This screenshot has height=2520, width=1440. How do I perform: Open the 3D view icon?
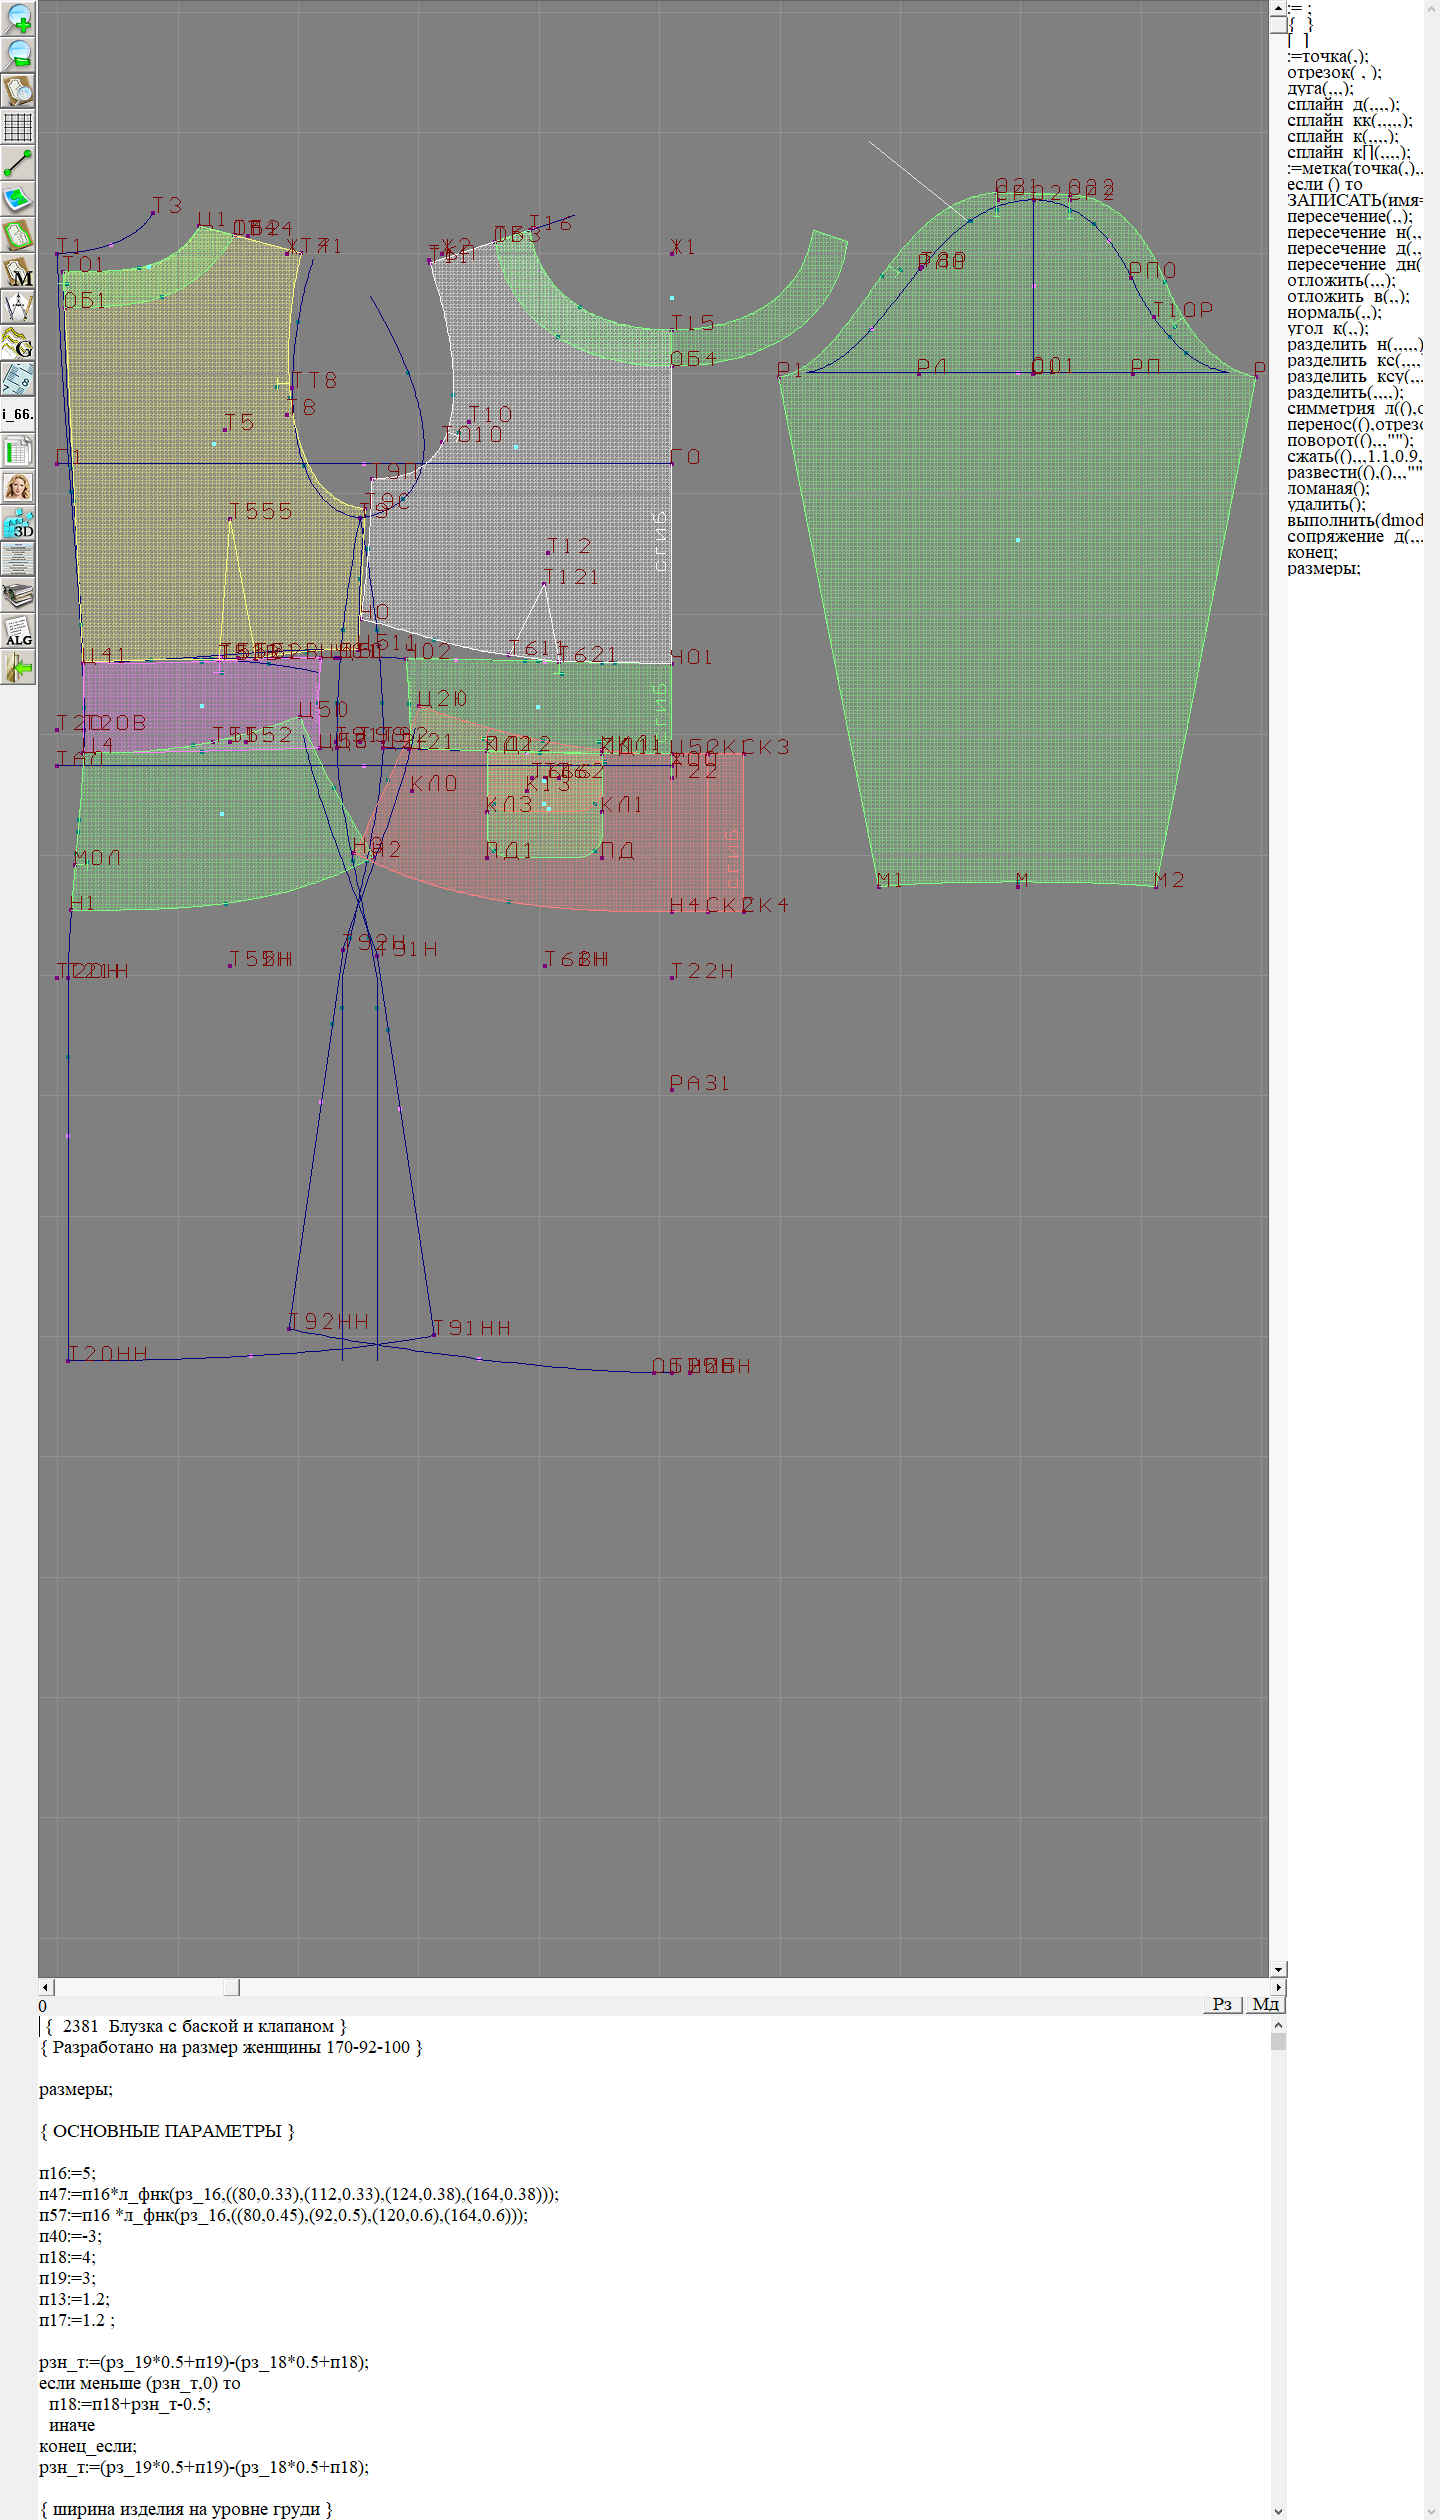coord(18,523)
